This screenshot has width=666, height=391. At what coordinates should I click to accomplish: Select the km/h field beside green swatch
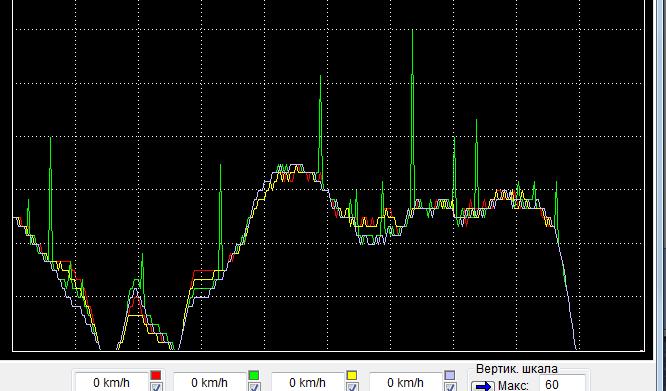(210, 382)
